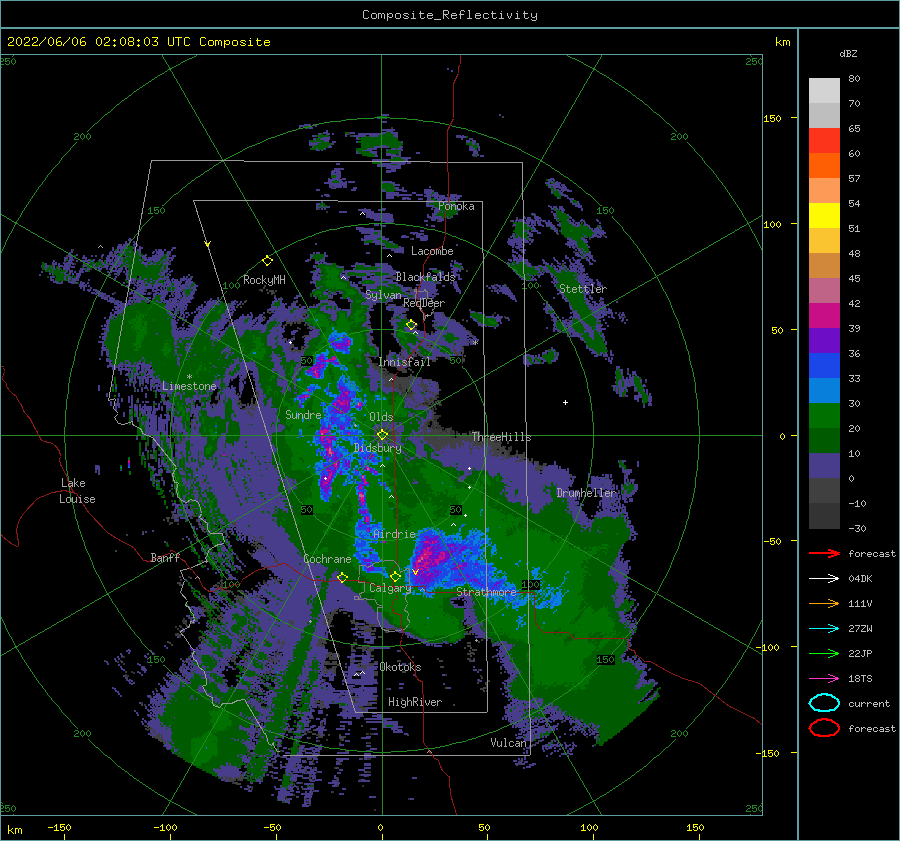Select the 65 dBZ red swatch
The width and height of the screenshot is (900, 841).
(x=824, y=141)
